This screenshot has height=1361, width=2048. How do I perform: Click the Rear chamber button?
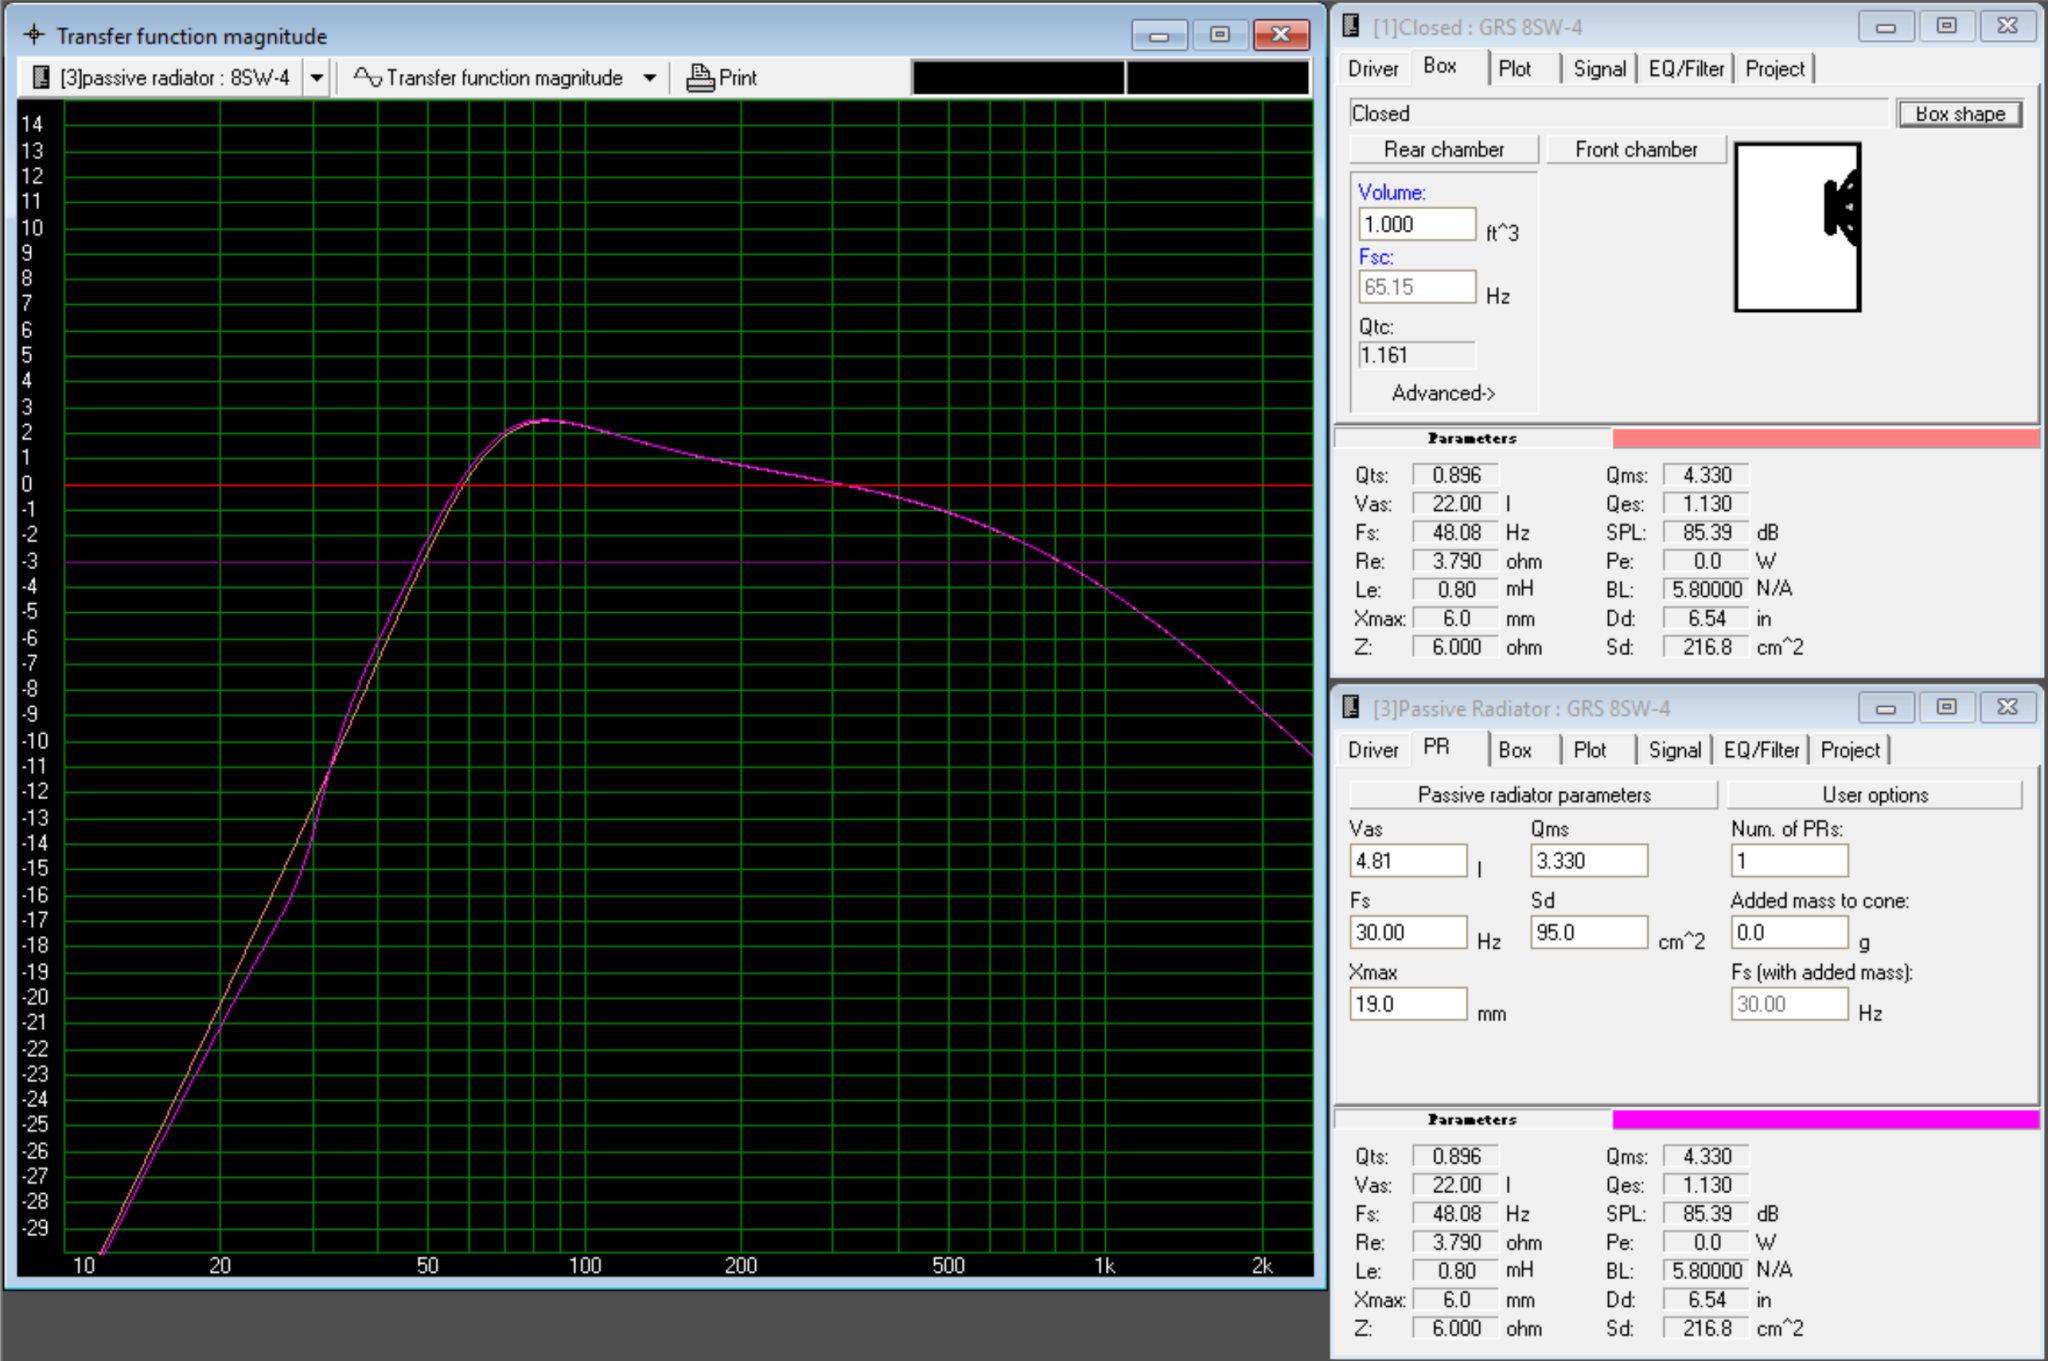[x=1443, y=149]
